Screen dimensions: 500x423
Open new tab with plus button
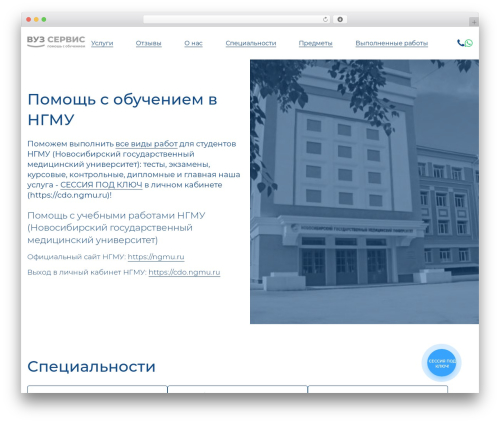pyautogui.click(x=474, y=22)
